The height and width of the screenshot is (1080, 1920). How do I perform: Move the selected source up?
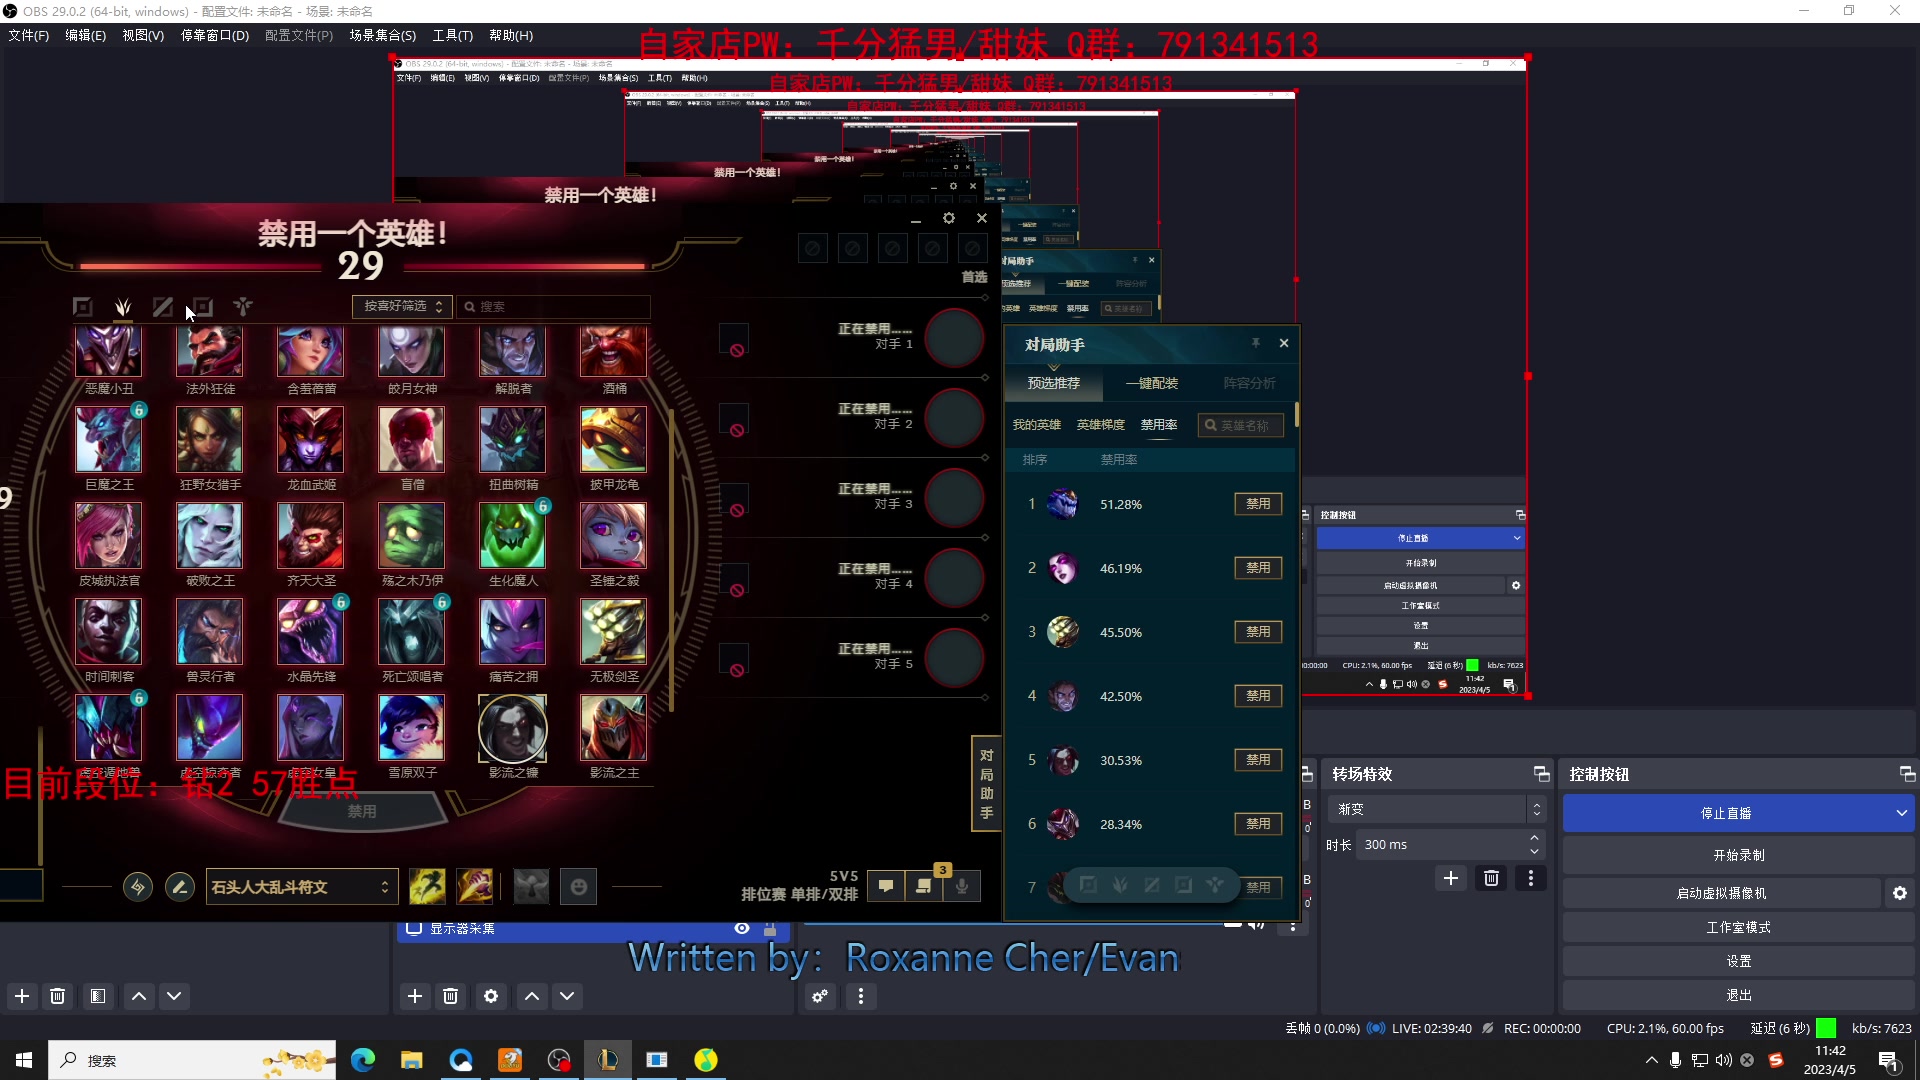tap(532, 996)
